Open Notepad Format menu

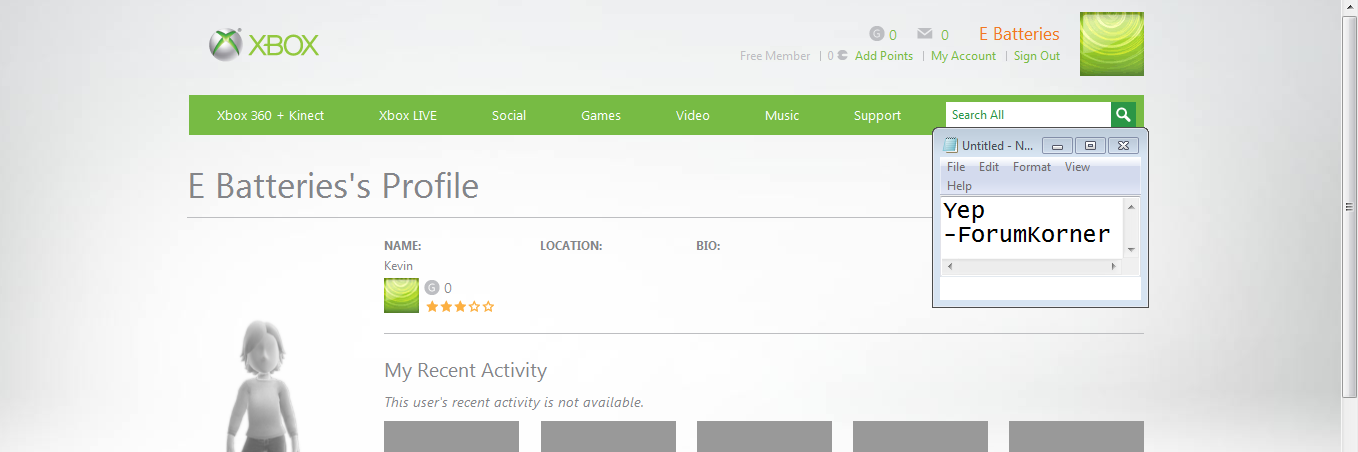coord(1032,167)
